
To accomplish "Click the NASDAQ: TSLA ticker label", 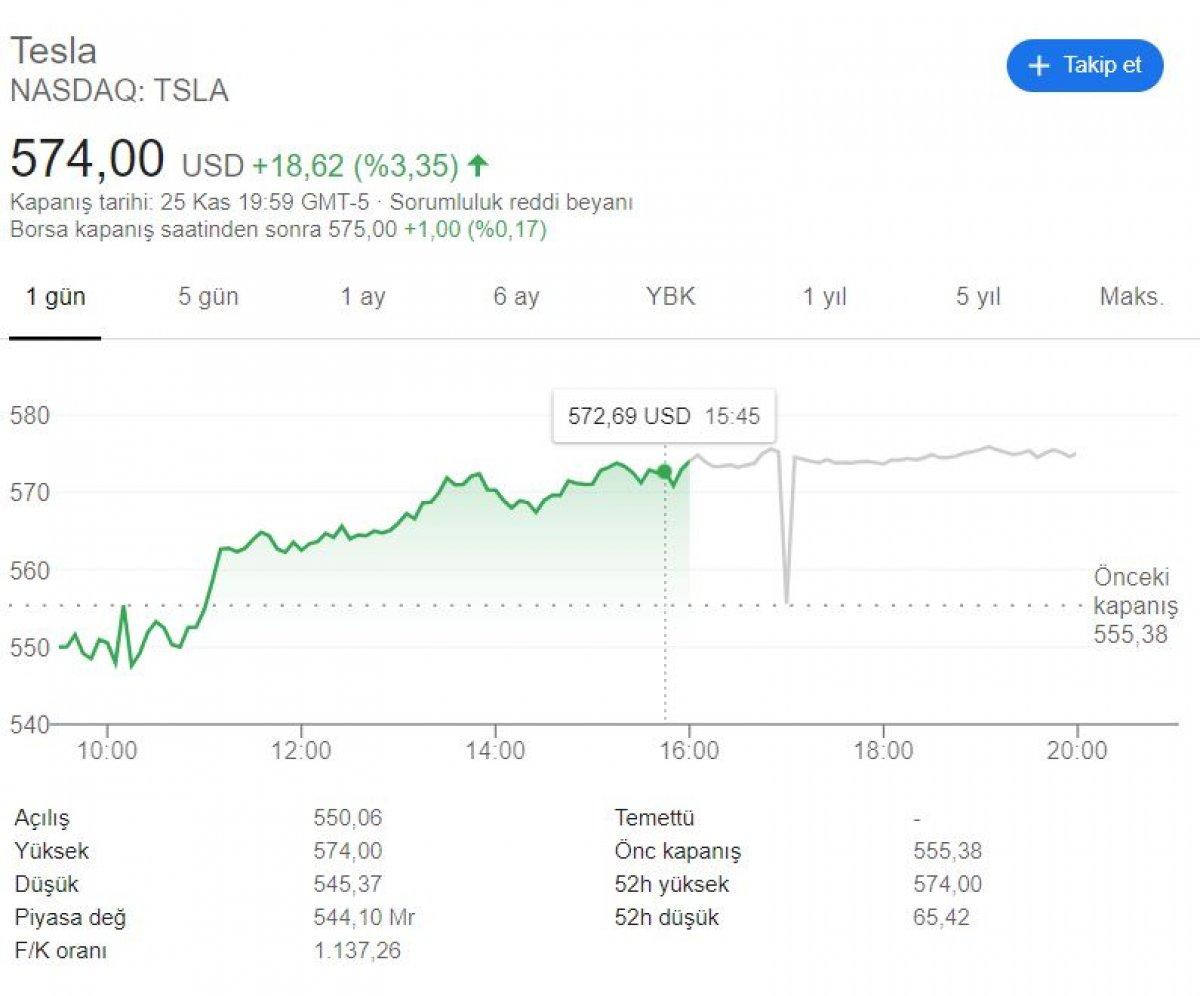I will 120,93.
